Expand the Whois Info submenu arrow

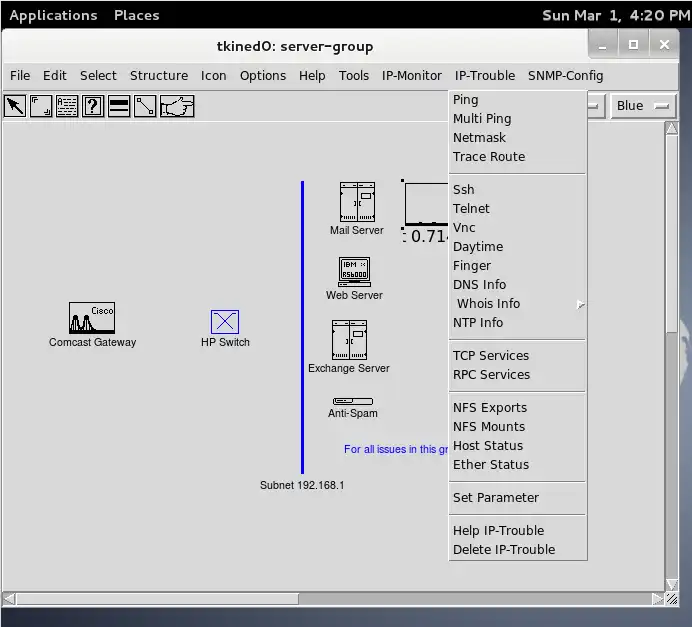580,304
